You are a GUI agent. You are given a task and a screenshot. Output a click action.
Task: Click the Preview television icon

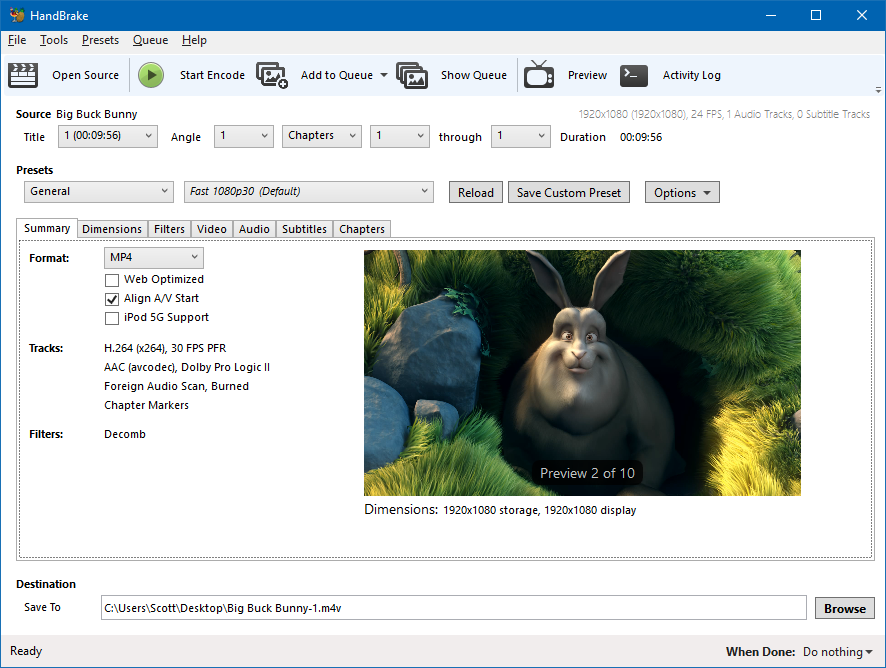538,75
